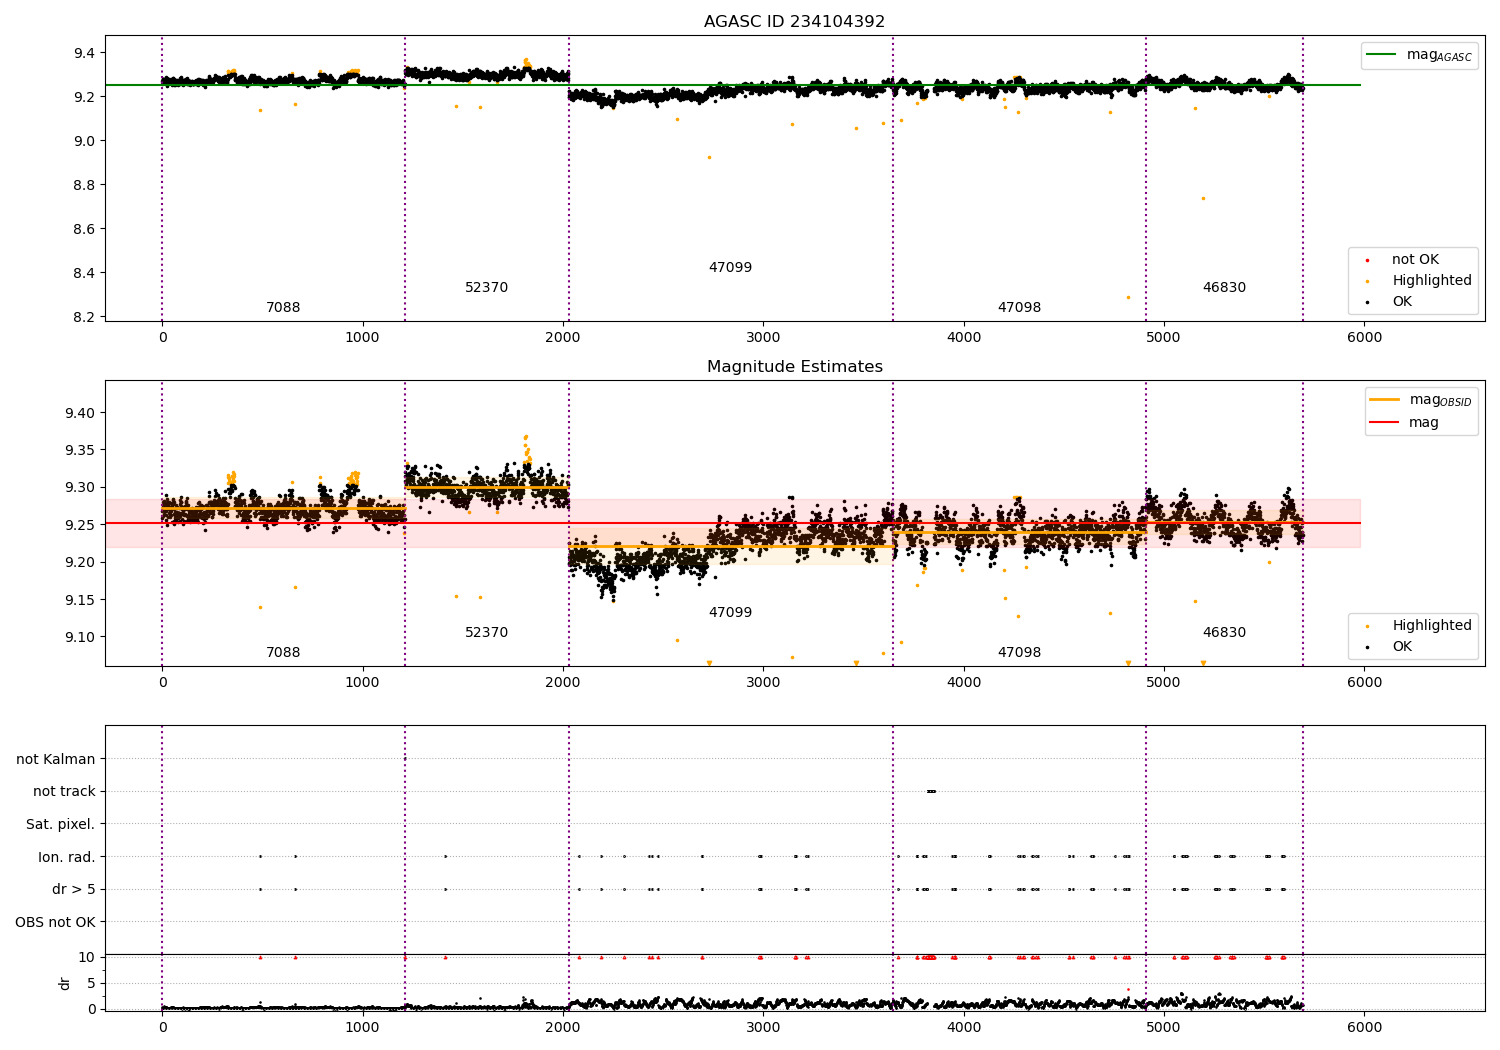This screenshot has height=1050, width=1500.
Task: Click the 'Ion. rad.' axis label
Action: click(x=67, y=858)
